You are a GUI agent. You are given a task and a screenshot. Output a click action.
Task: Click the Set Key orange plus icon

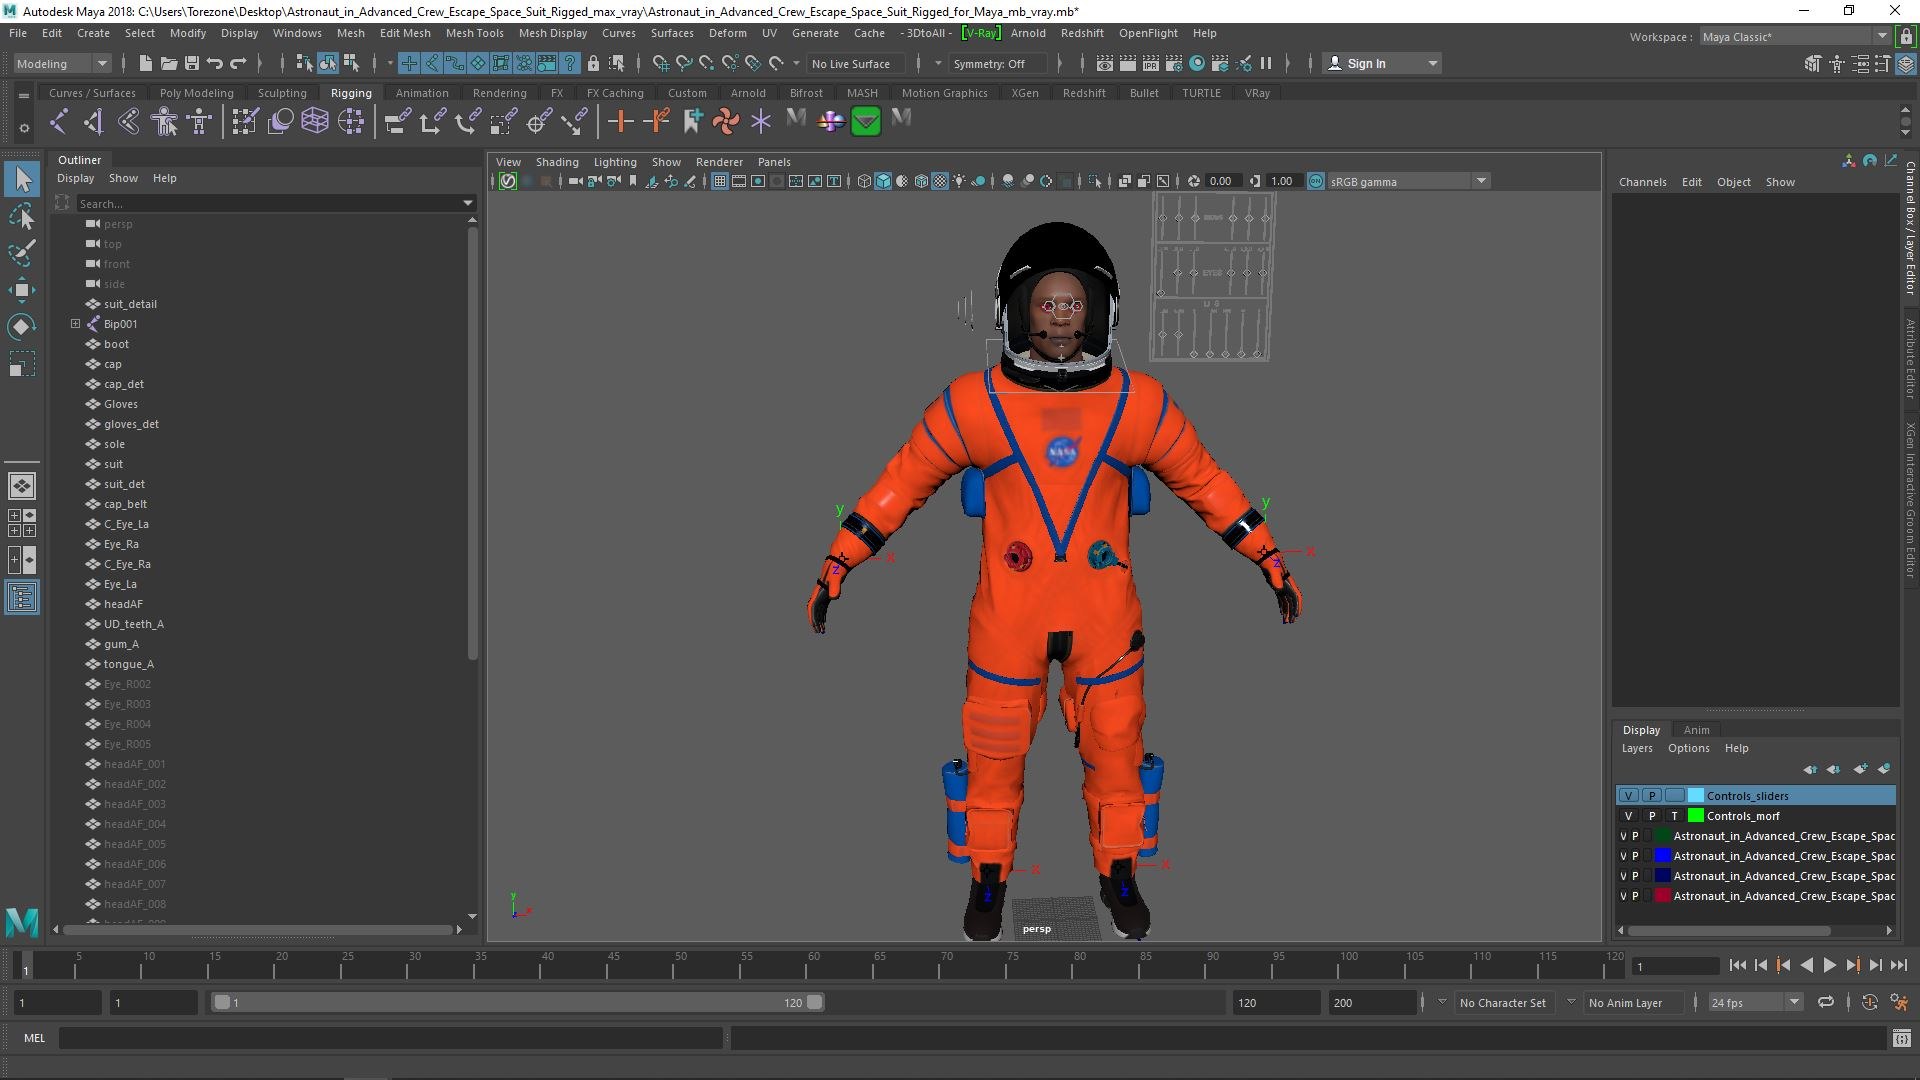click(x=620, y=121)
